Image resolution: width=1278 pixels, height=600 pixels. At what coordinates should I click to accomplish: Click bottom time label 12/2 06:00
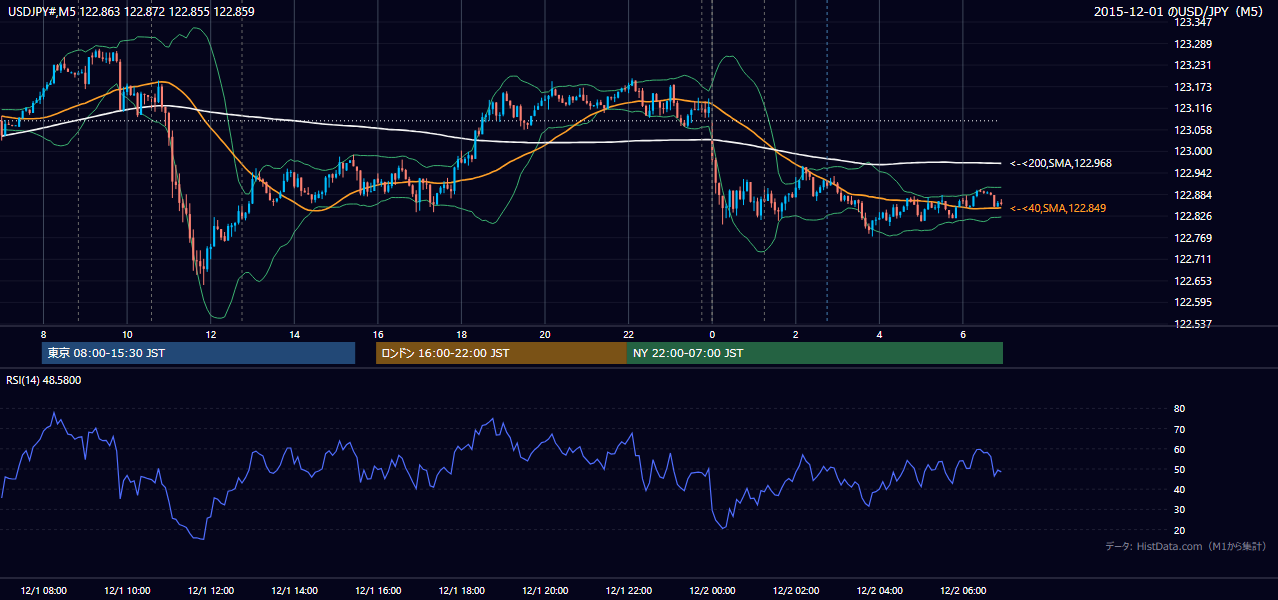[962, 591]
